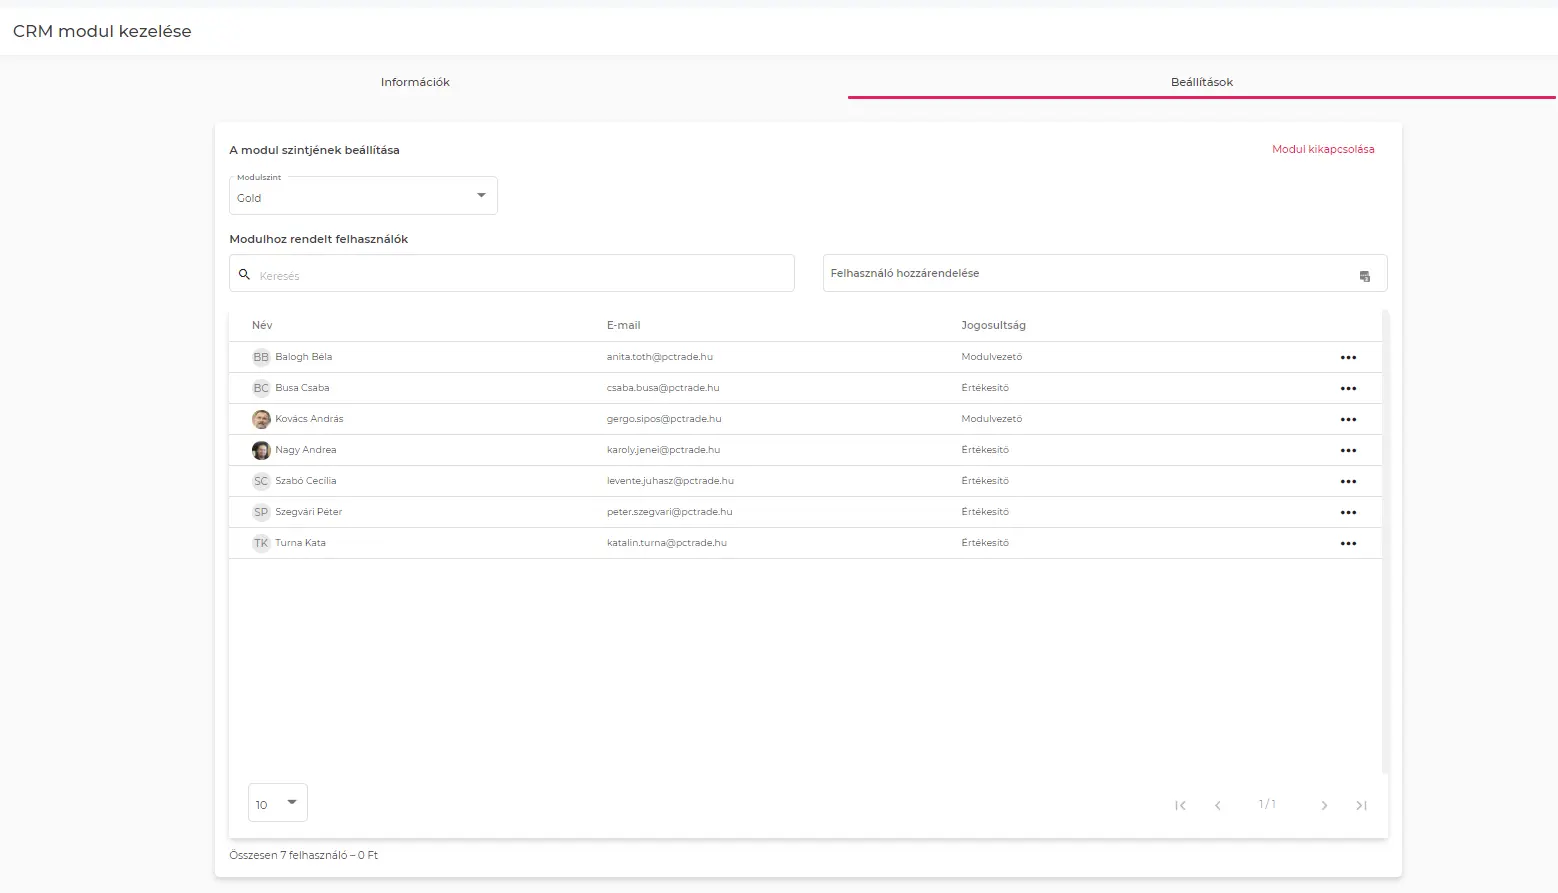Click the Modul kikapcsolása link

pyautogui.click(x=1322, y=149)
